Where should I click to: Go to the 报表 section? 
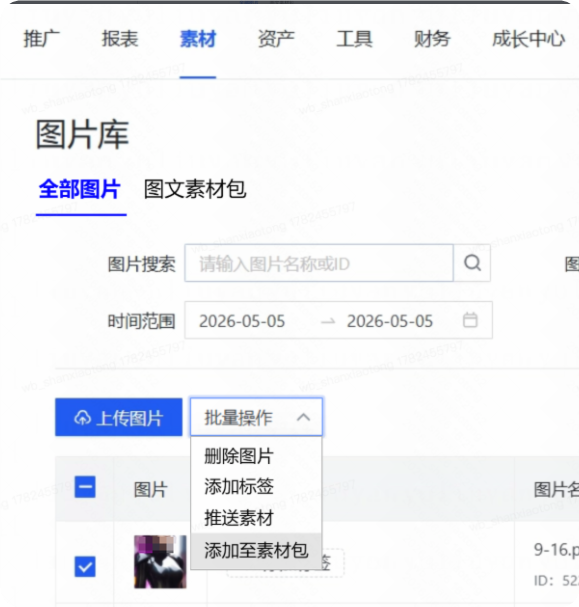[x=120, y=39]
